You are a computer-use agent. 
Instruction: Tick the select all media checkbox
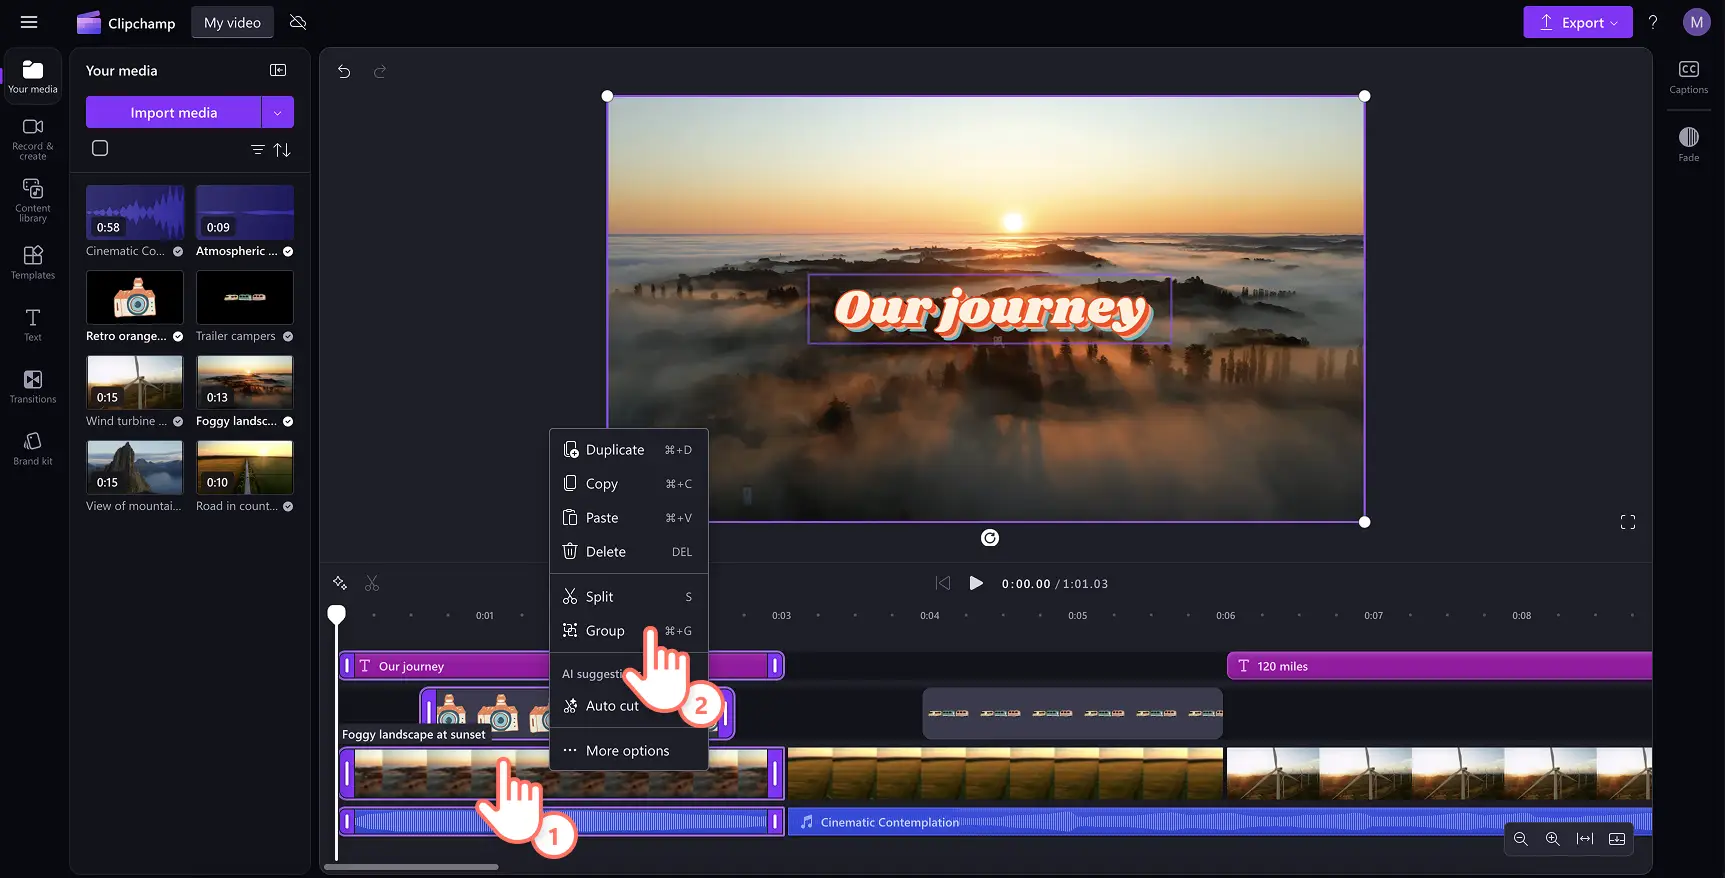coord(100,148)
